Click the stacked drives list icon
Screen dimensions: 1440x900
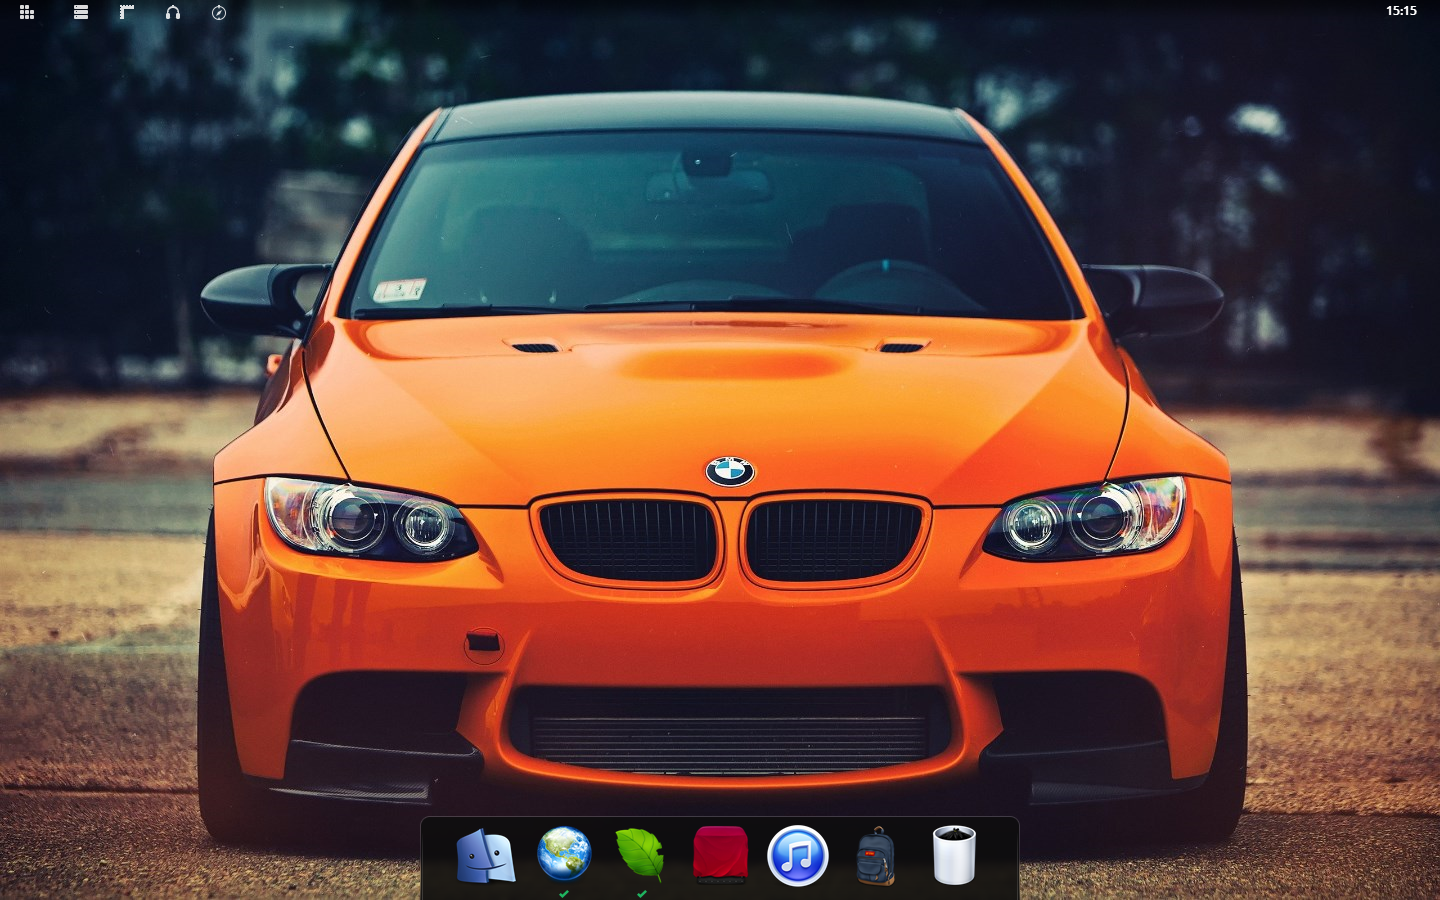coord(81,12)
